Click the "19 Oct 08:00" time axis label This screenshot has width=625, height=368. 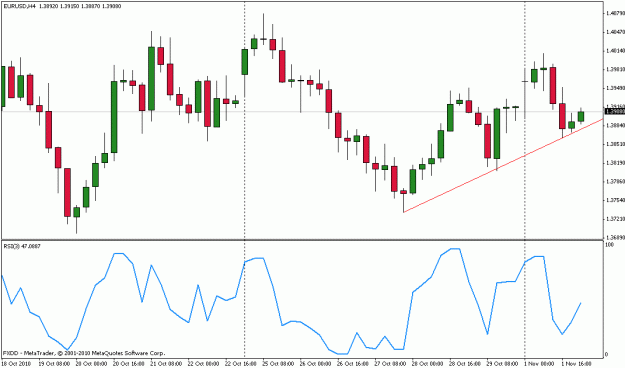54,364
